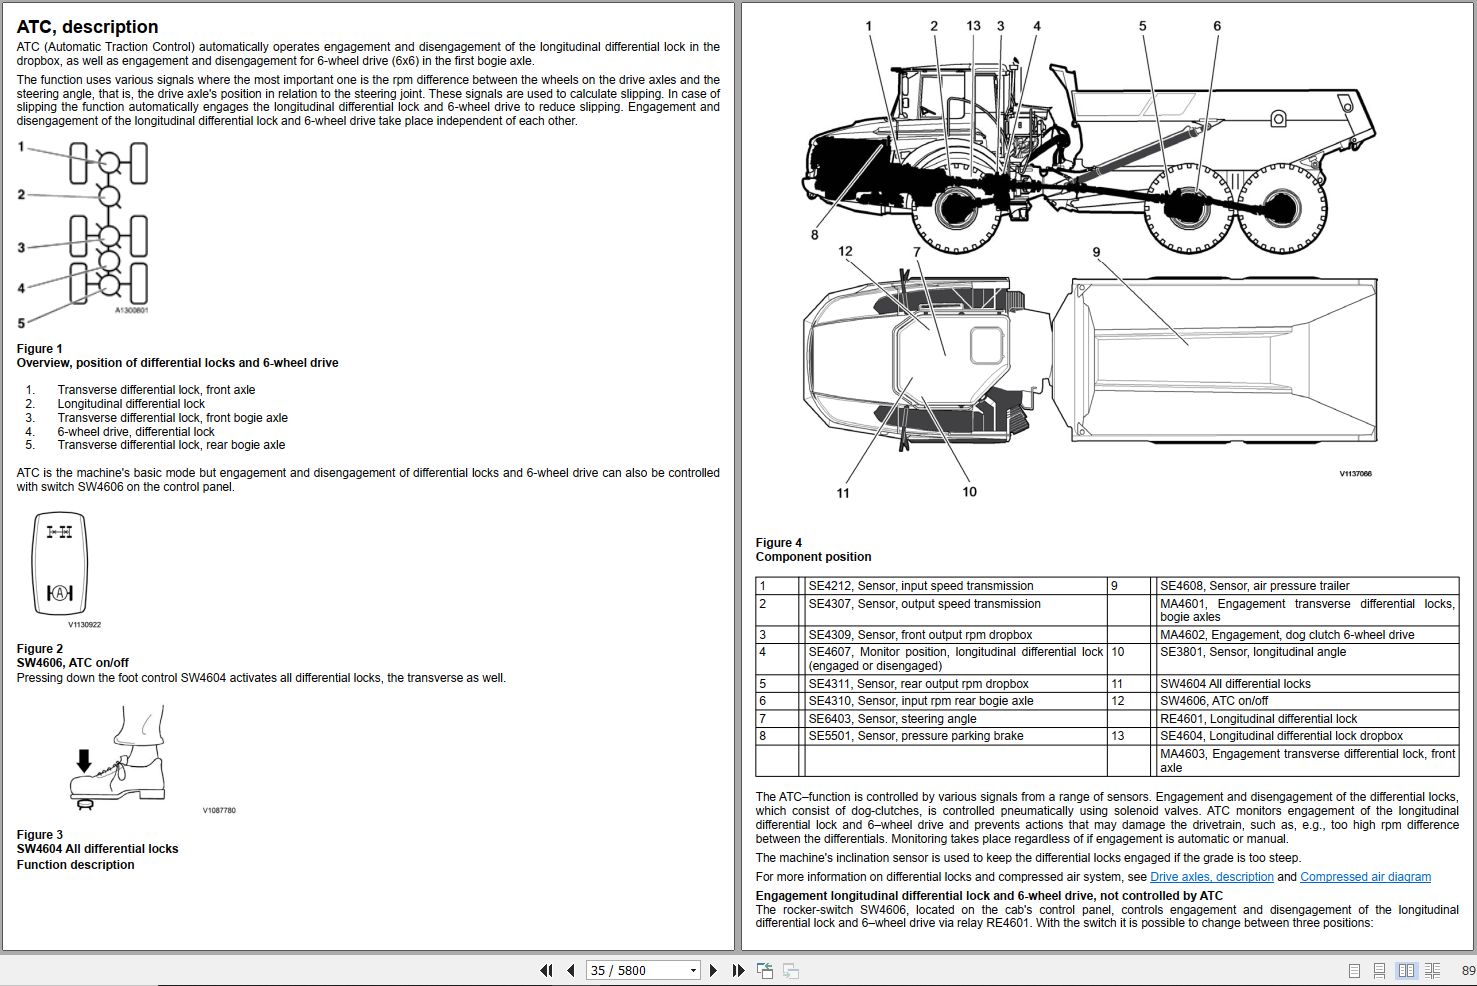Go to the next page
This screenshot has width=1477, height=986.
(x=713, y=970)
